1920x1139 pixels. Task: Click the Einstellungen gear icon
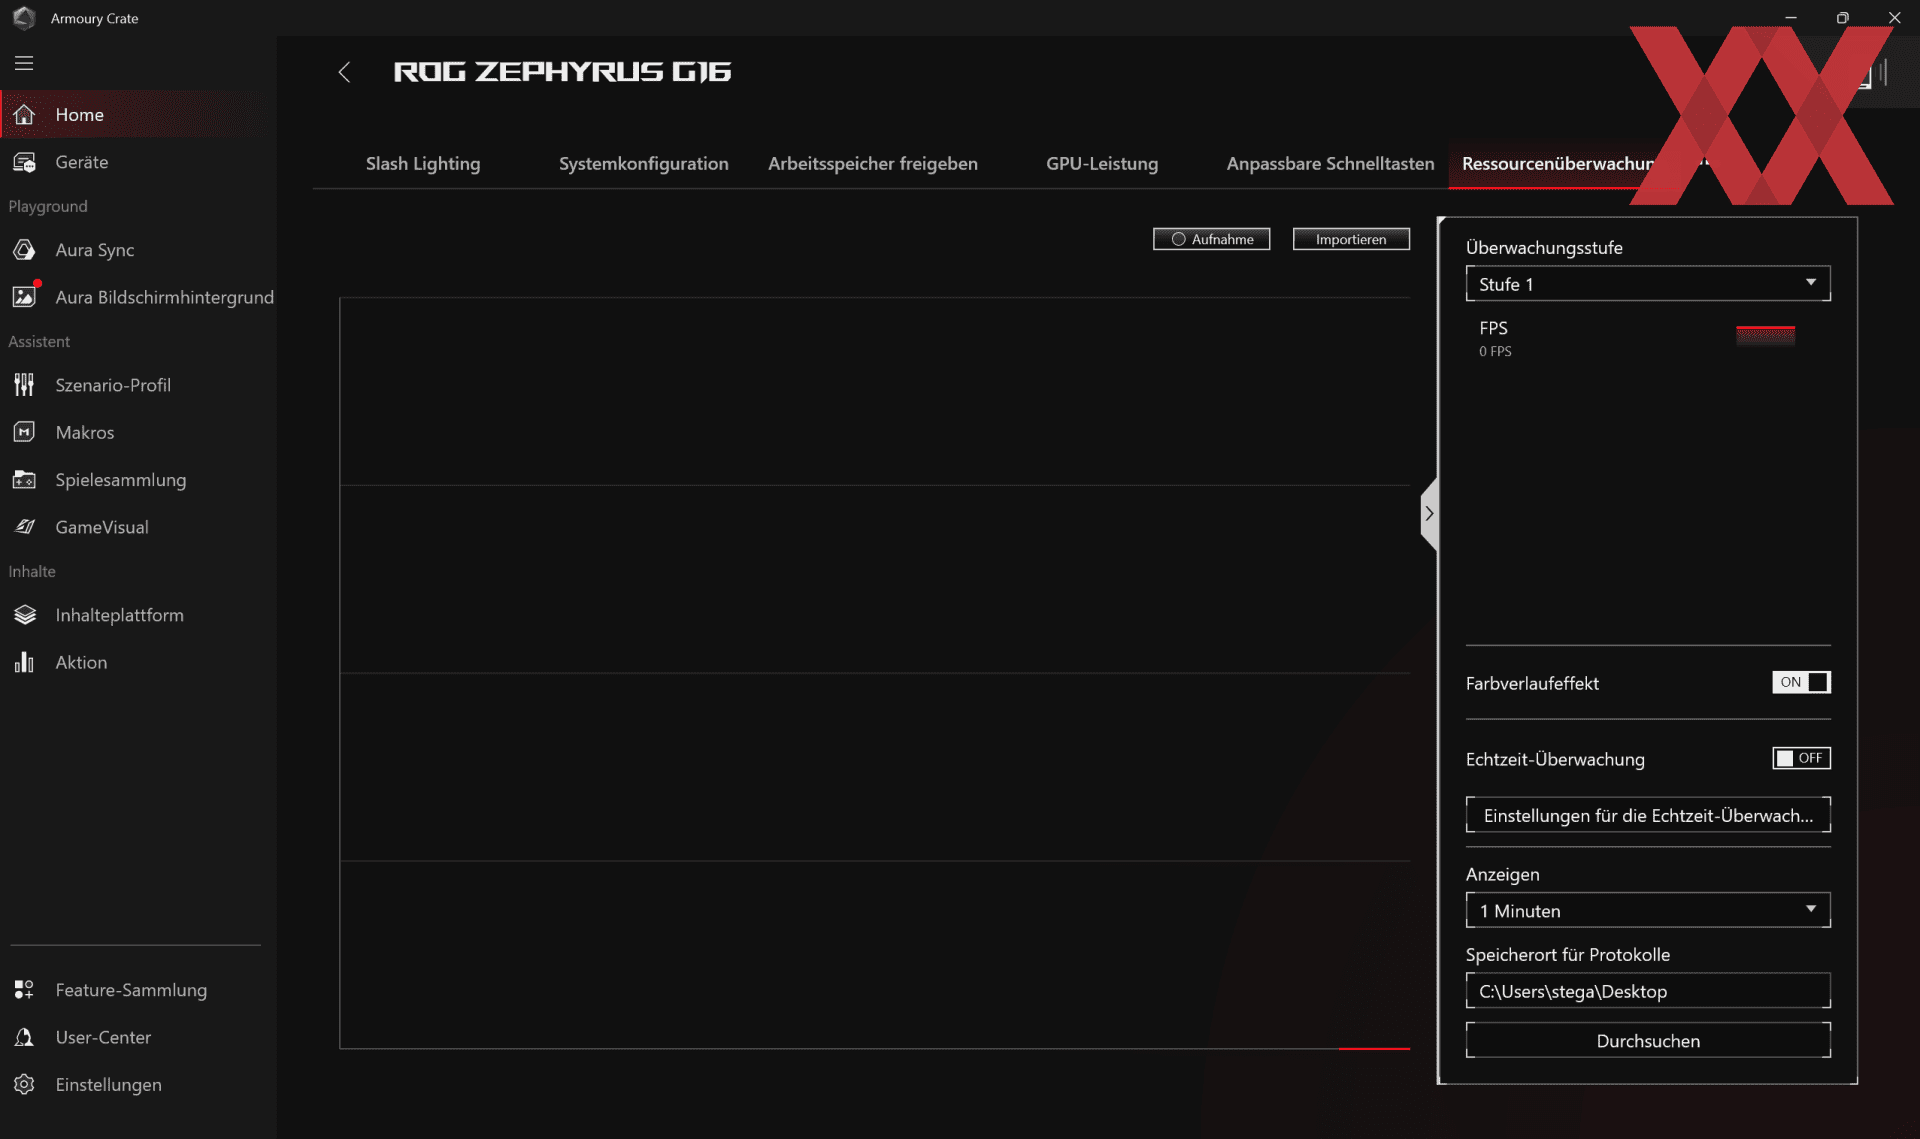coord(24,1085)
